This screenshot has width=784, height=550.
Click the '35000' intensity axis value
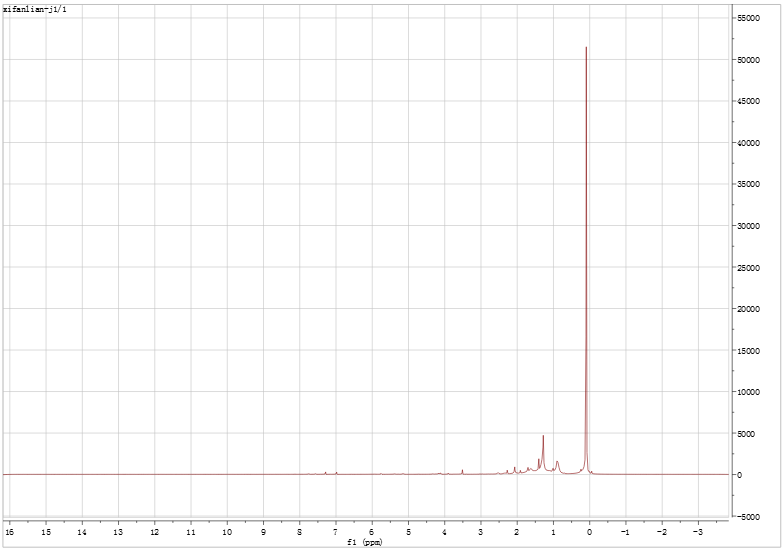(748, 184)
